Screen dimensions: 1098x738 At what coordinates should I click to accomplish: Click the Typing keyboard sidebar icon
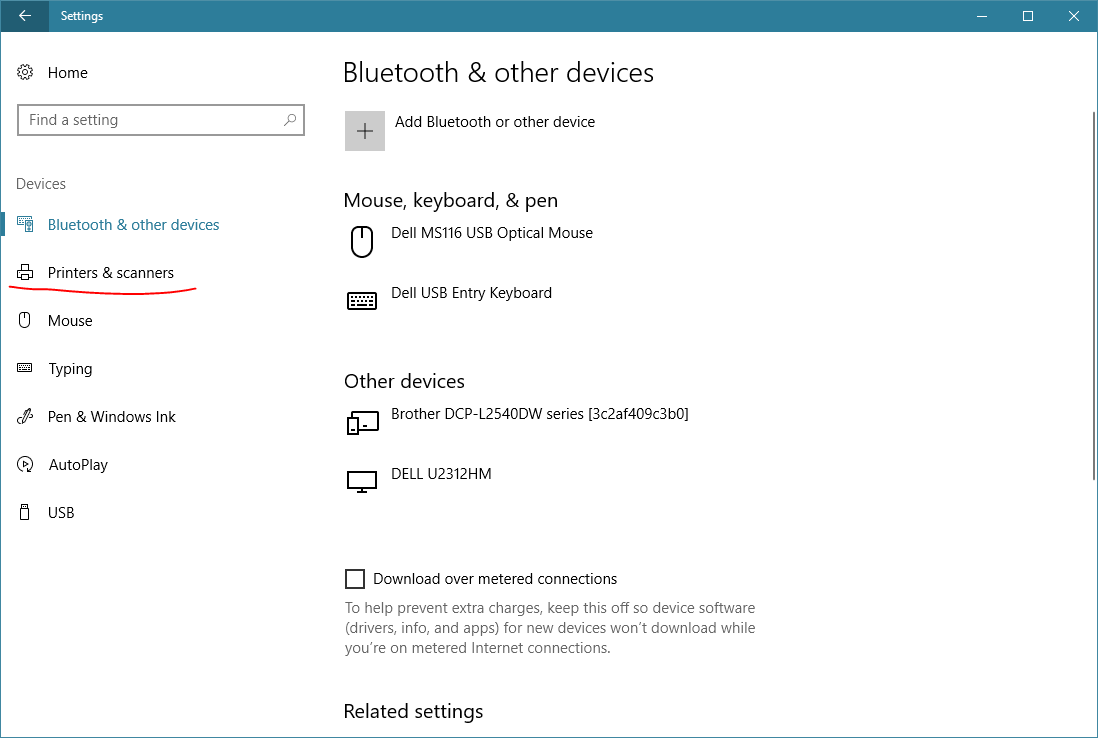(25, 368)
